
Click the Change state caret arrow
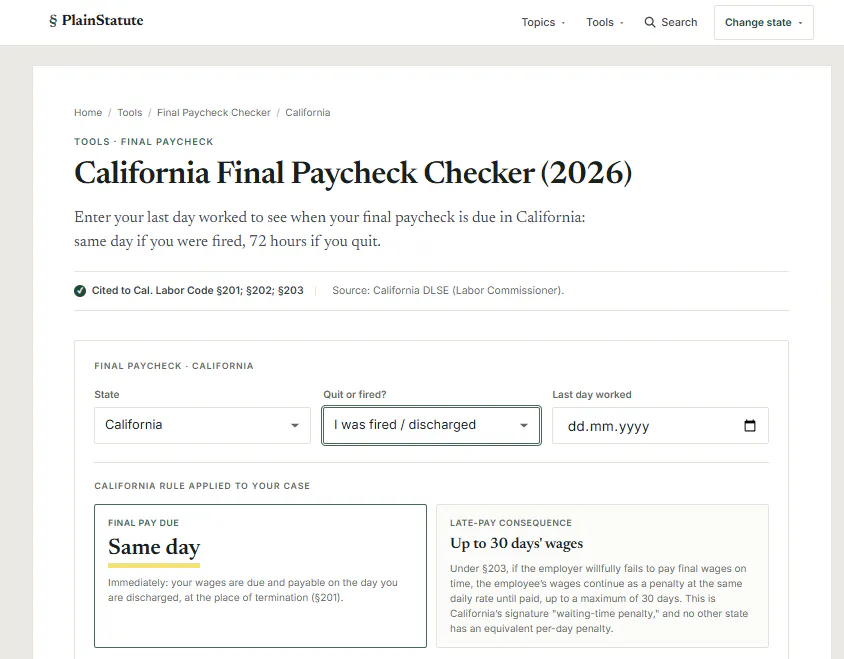pos(800,23)
